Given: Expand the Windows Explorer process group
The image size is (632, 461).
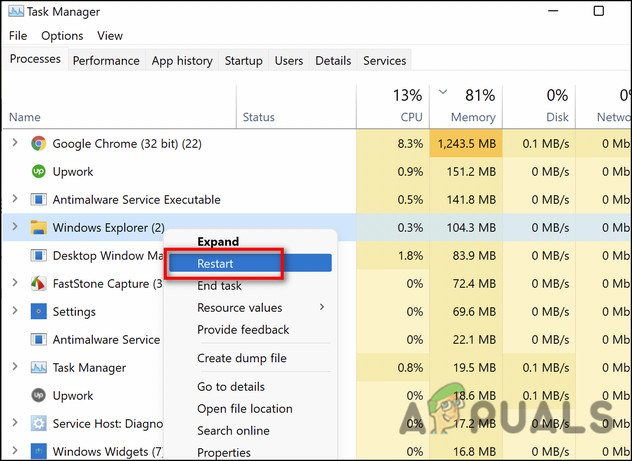Looking at the screenshot, I should coord(15,227).
